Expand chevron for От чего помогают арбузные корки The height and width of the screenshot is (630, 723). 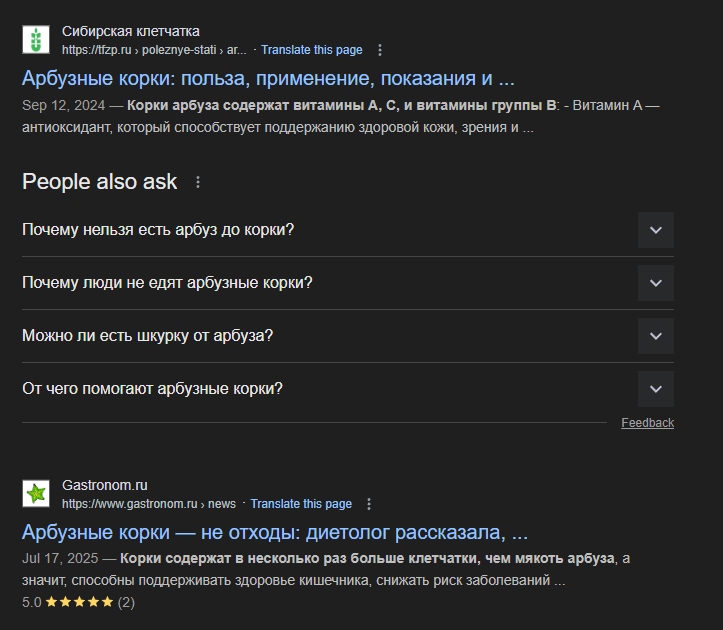click(x=656, y=389)
